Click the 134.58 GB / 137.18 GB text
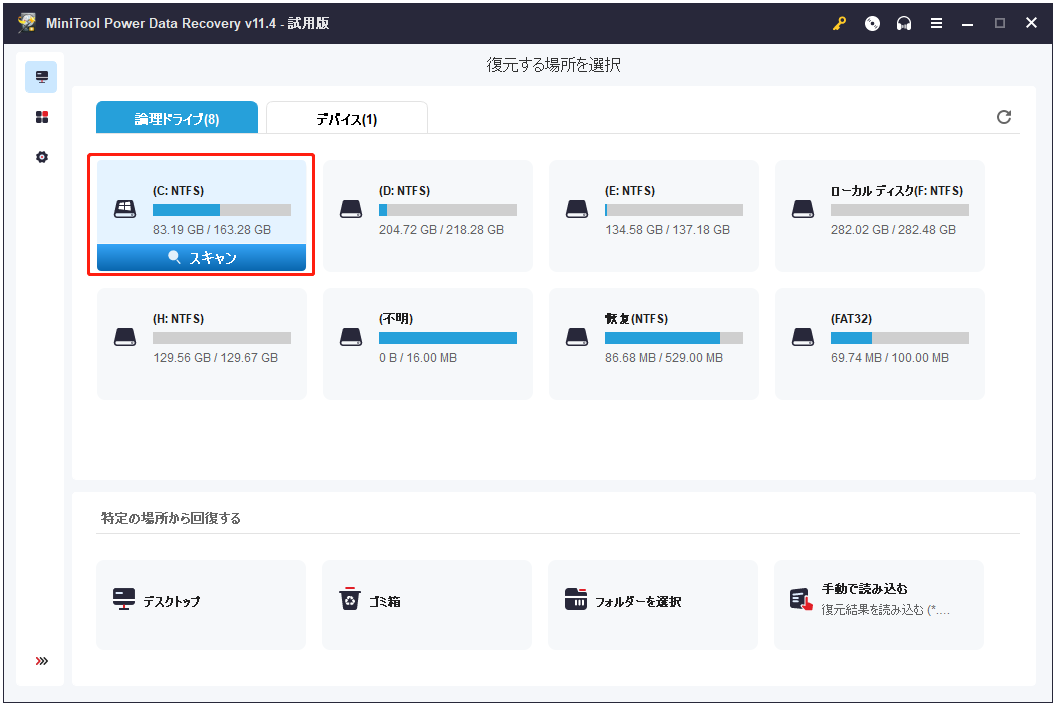 [x=667, y=230]
